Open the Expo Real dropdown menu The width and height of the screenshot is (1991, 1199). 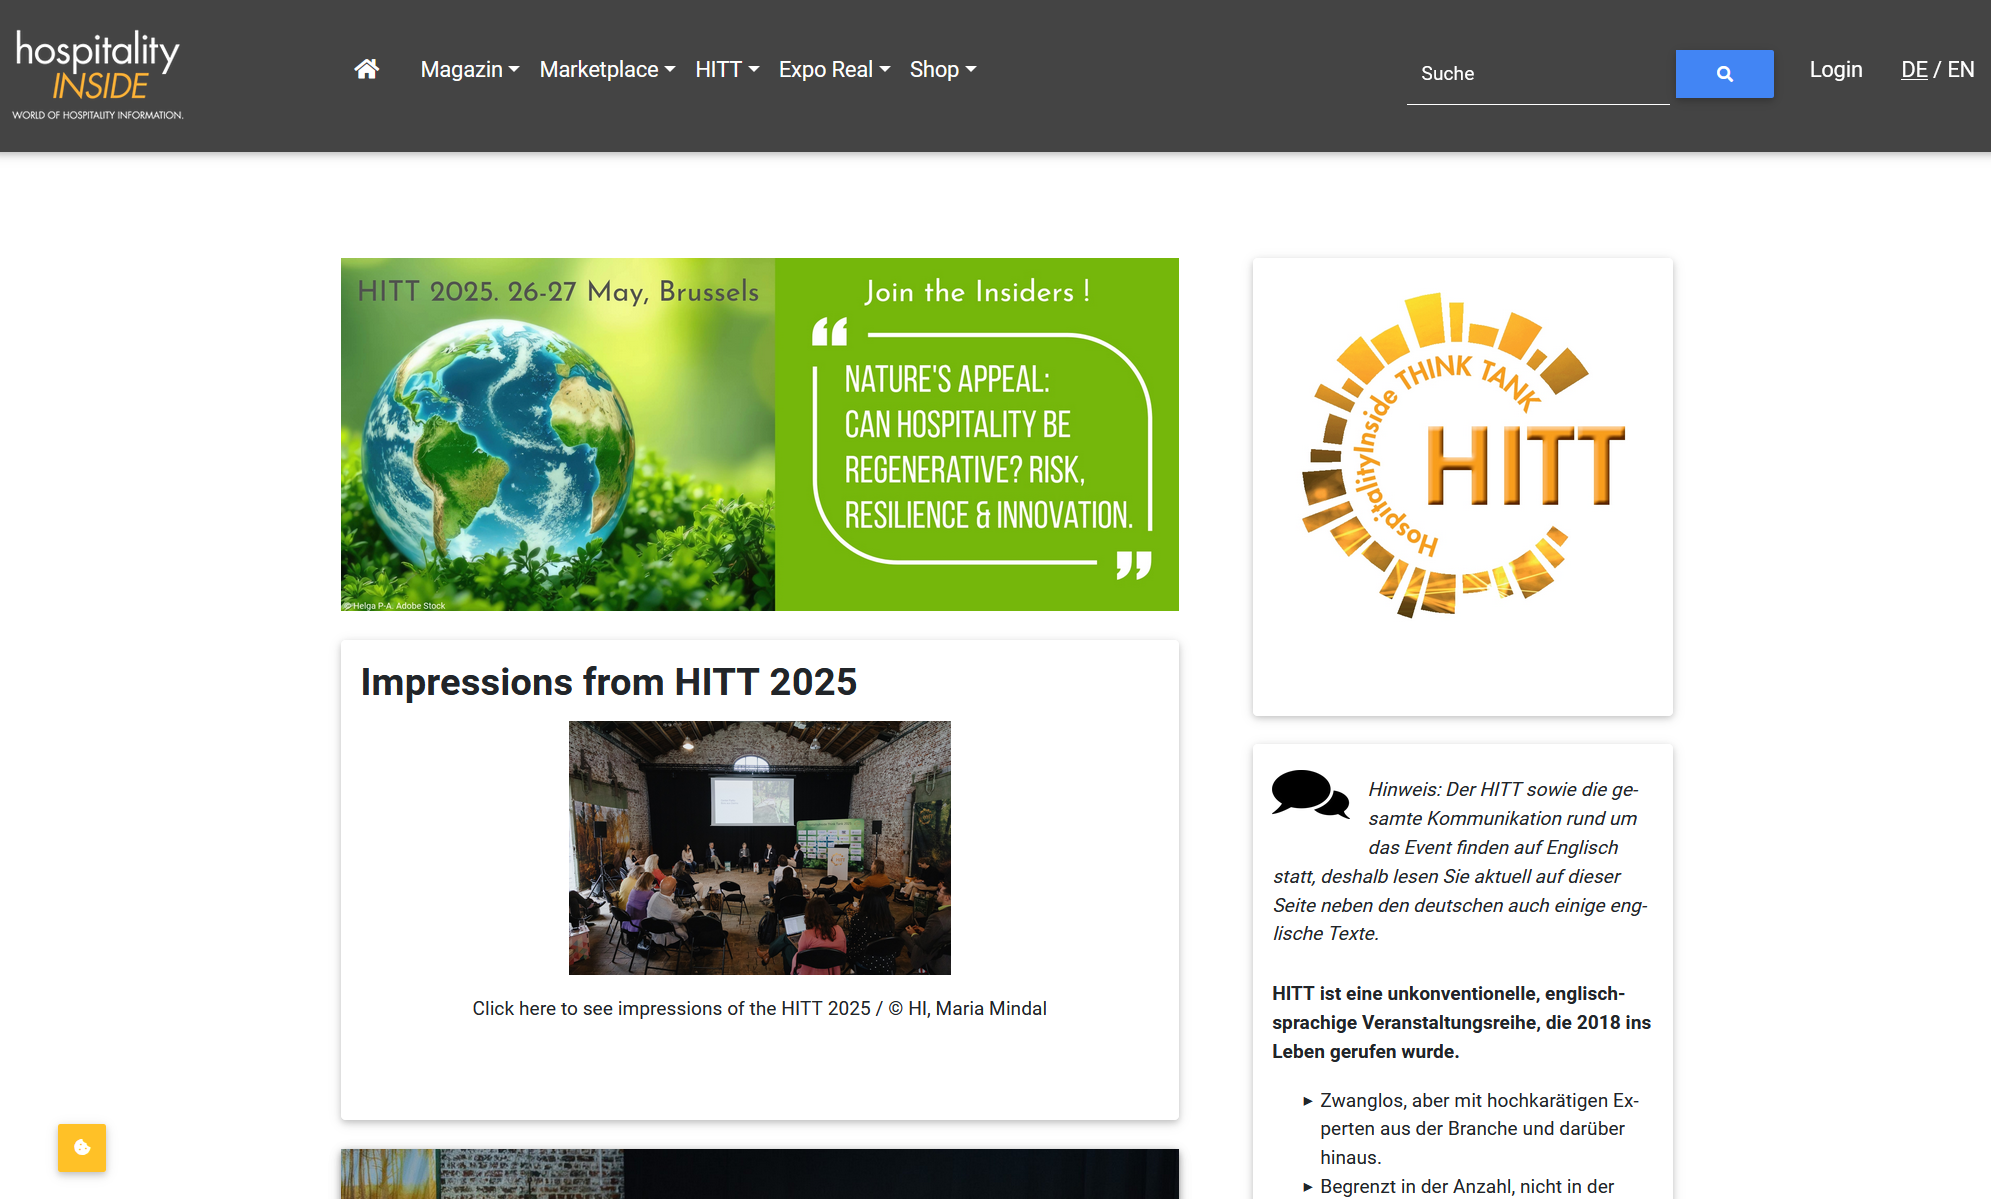point(835,69)
